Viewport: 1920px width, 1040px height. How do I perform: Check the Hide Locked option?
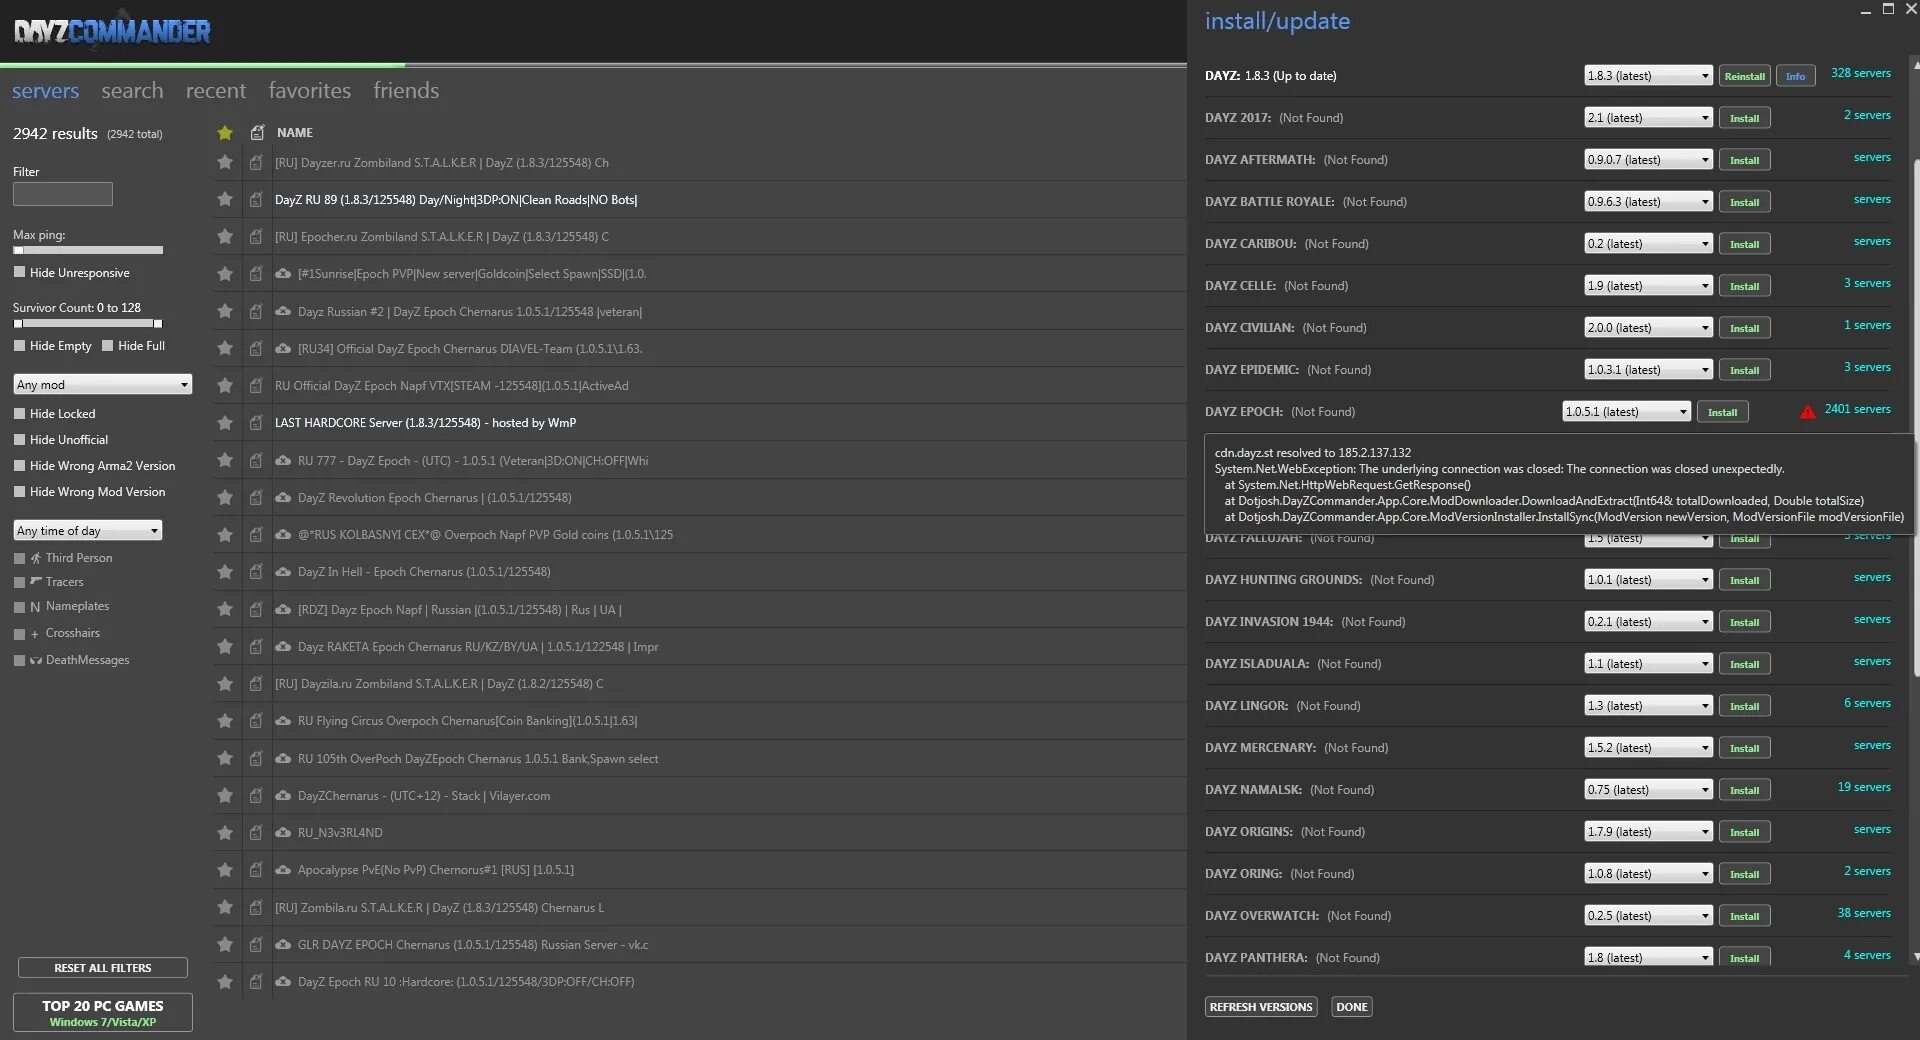[x=19, y=413]
